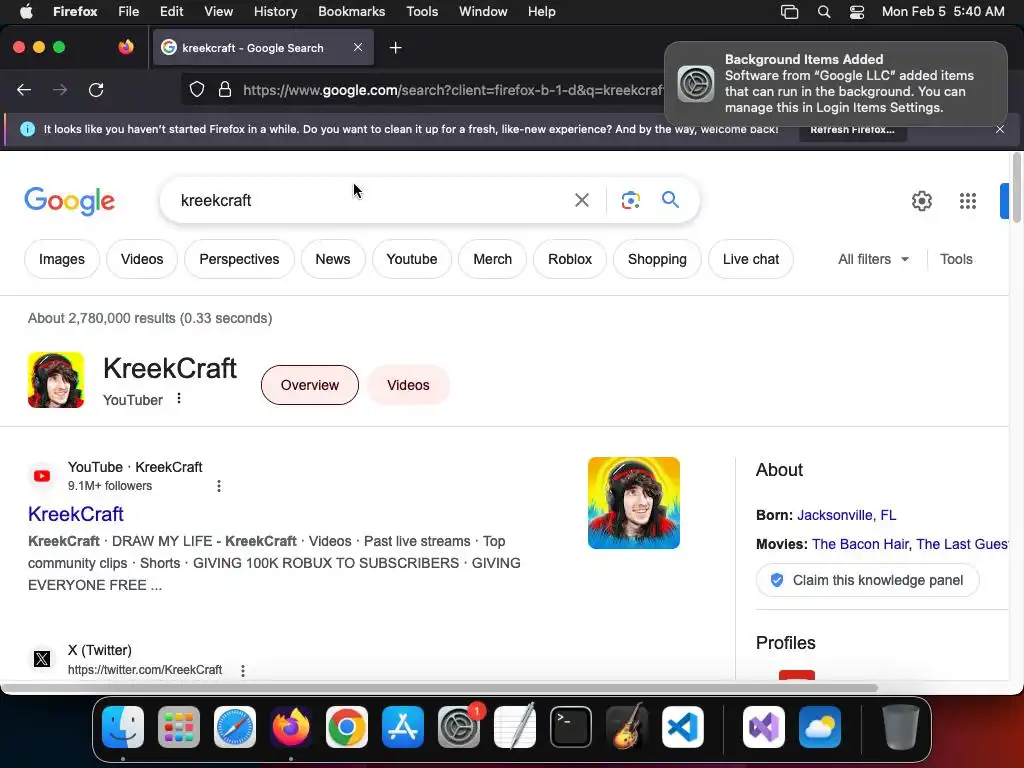Open TextEdit from the dock
1024x768 pixels.
coord(515,727)
